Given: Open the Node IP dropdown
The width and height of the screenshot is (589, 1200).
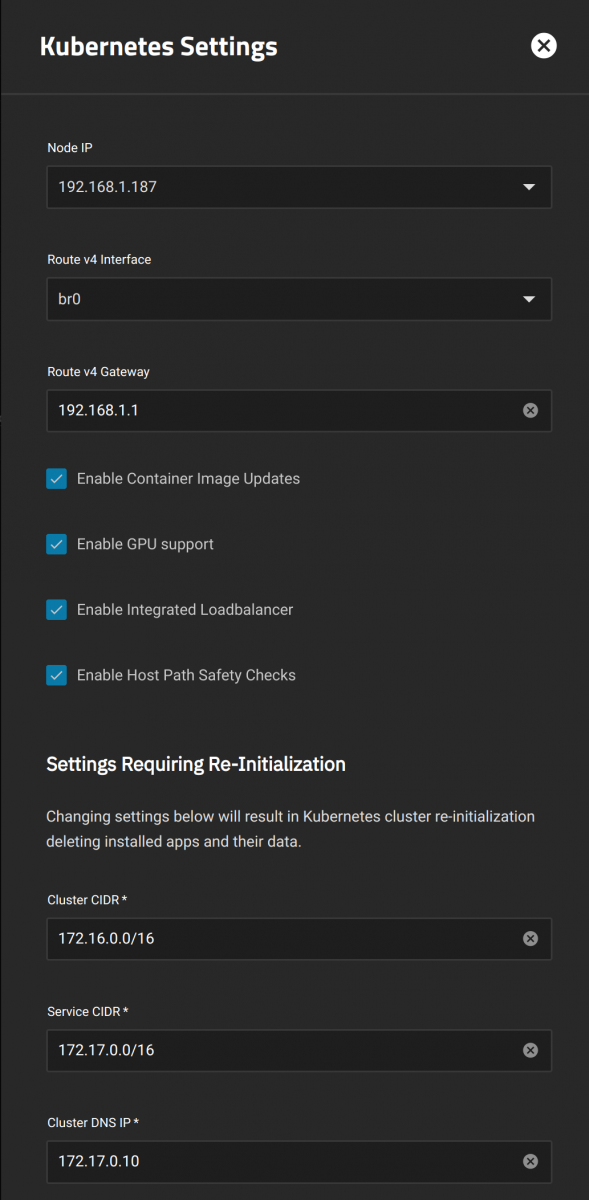Looking at the screenshot, I should [299, 187].
